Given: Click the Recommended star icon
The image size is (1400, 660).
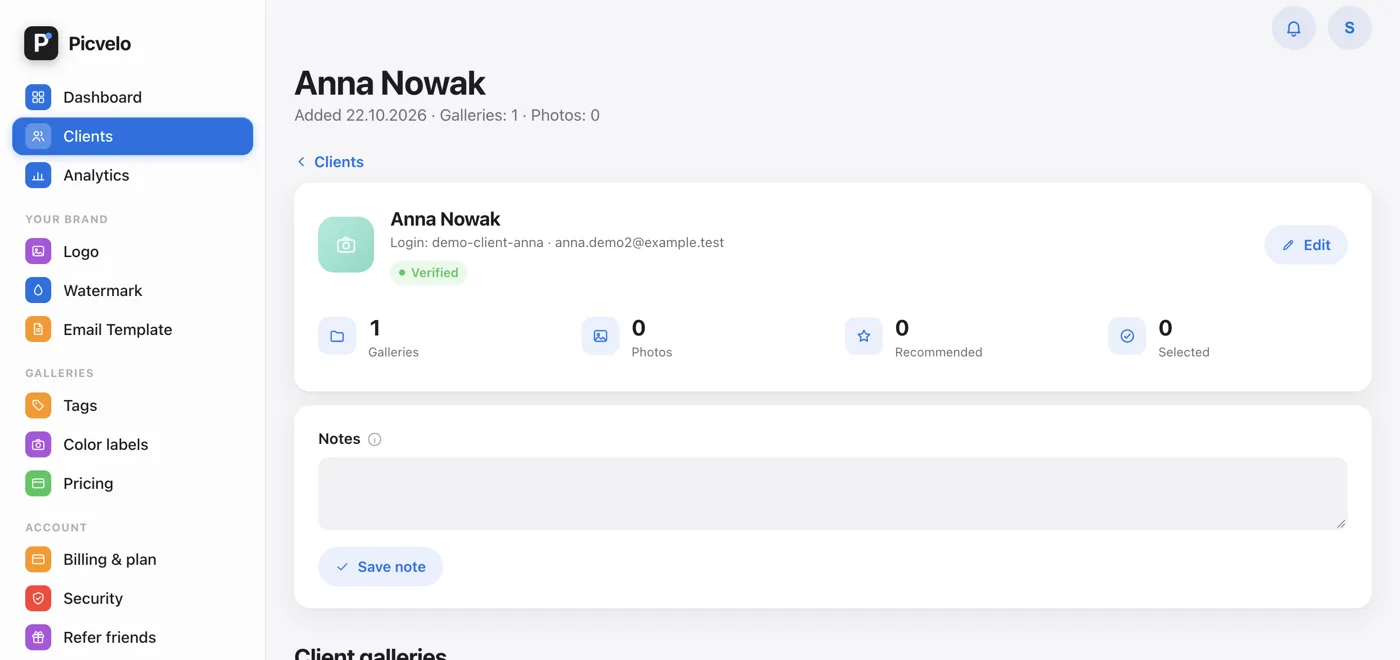Looking at the screenshot, I should 864,336.
